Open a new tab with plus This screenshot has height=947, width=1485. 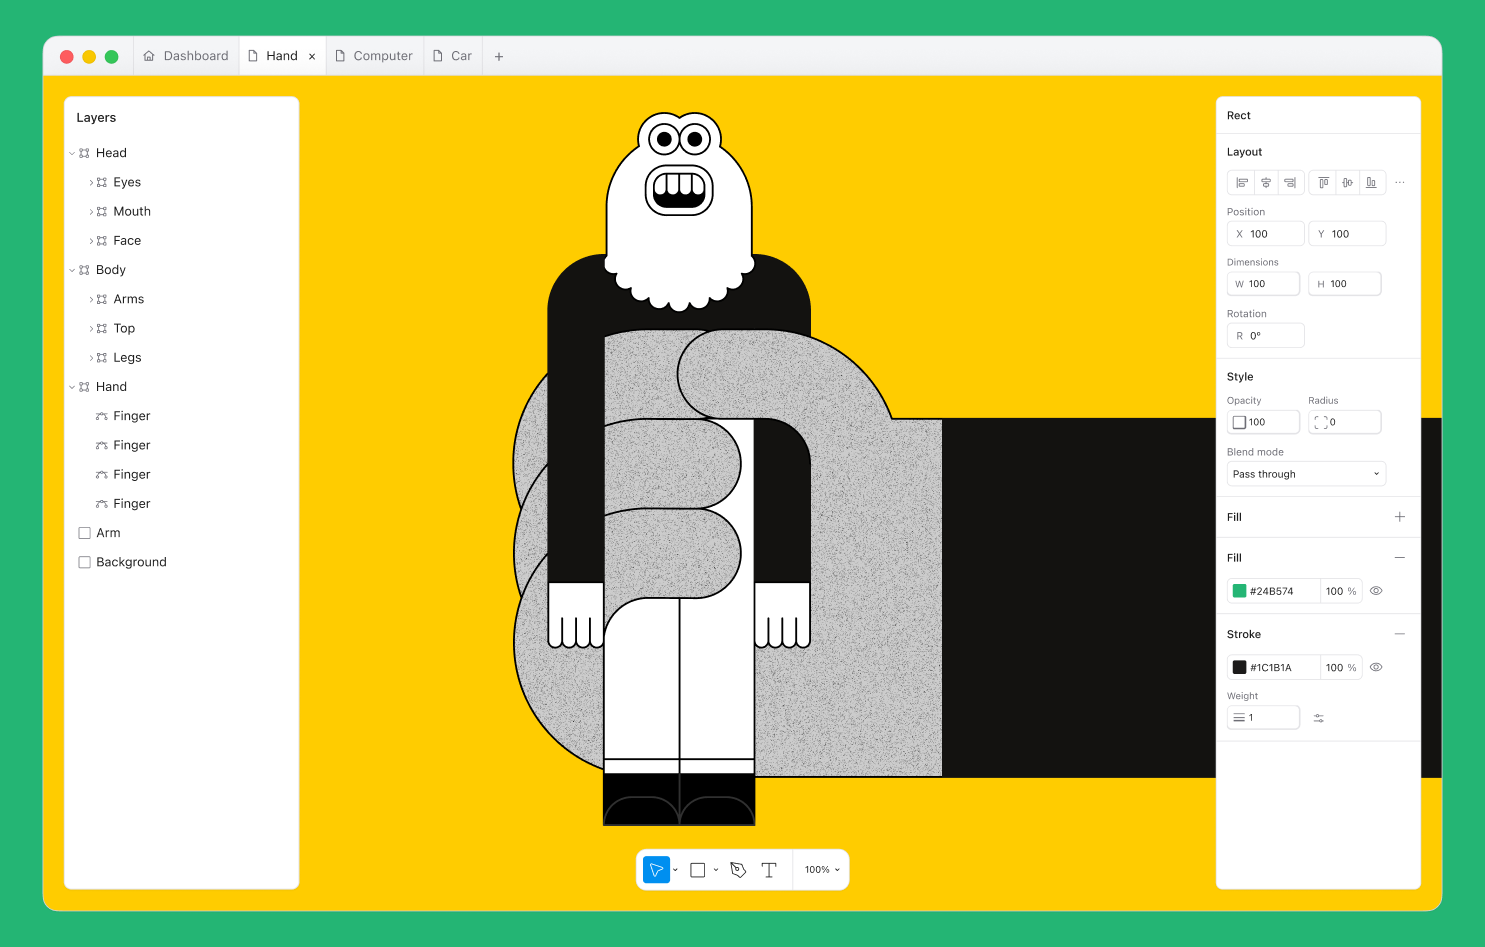tap(499, 57)
